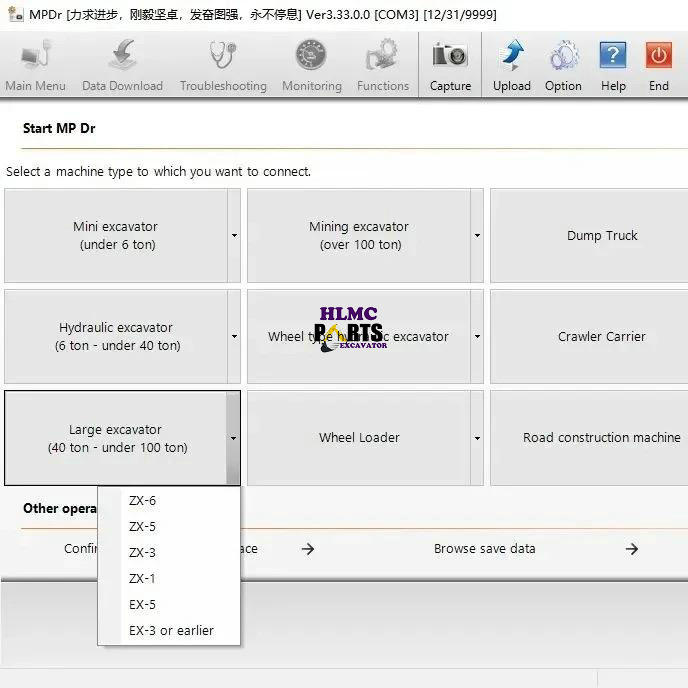Choose the Road construction machine button
Screen dimensions: 688x688
click(601, 438)
